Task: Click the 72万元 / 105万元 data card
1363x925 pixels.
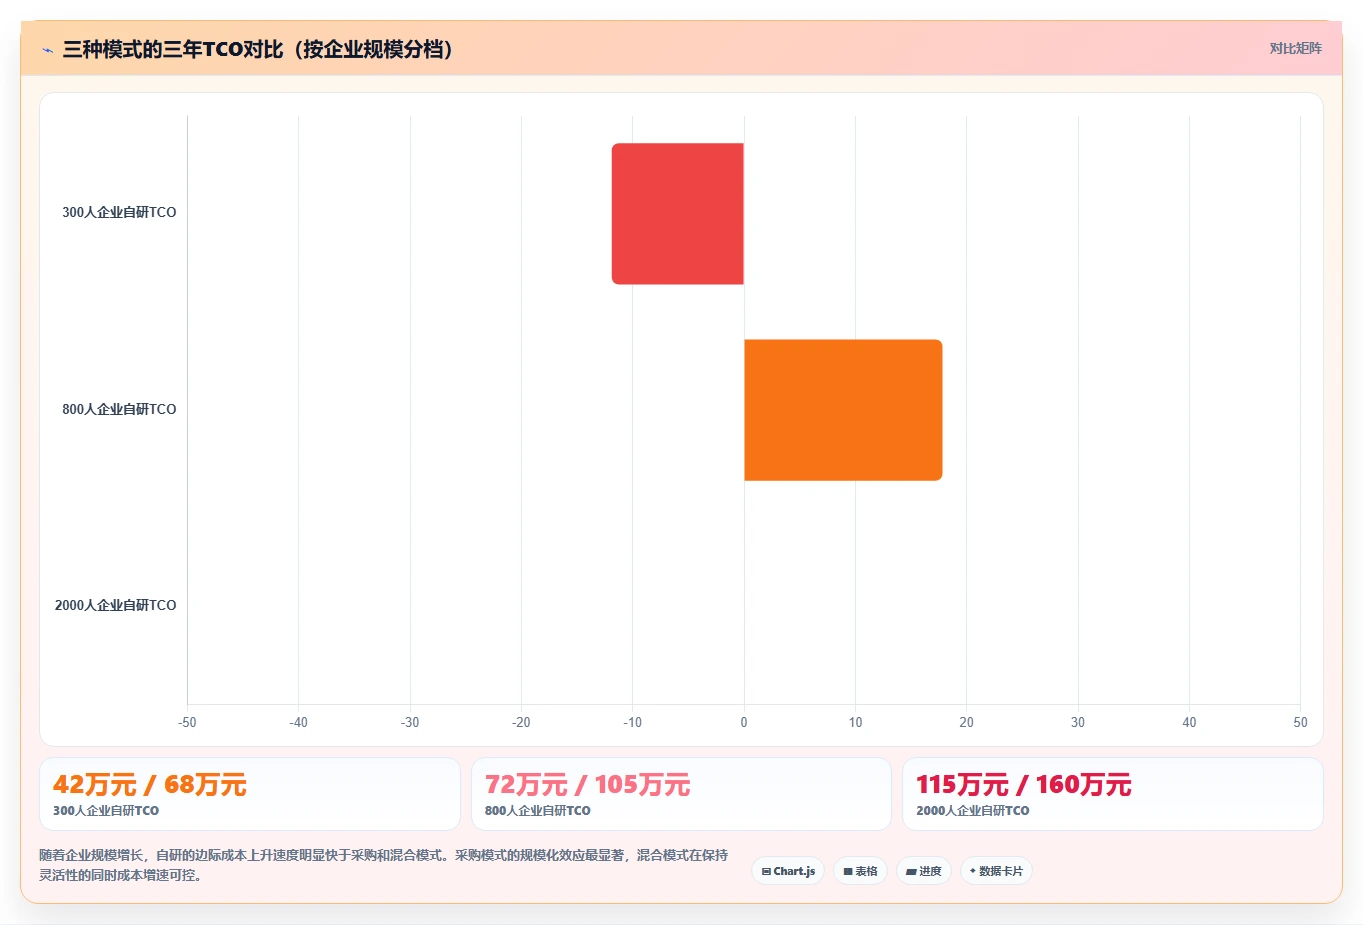Action: coord(681,794)
